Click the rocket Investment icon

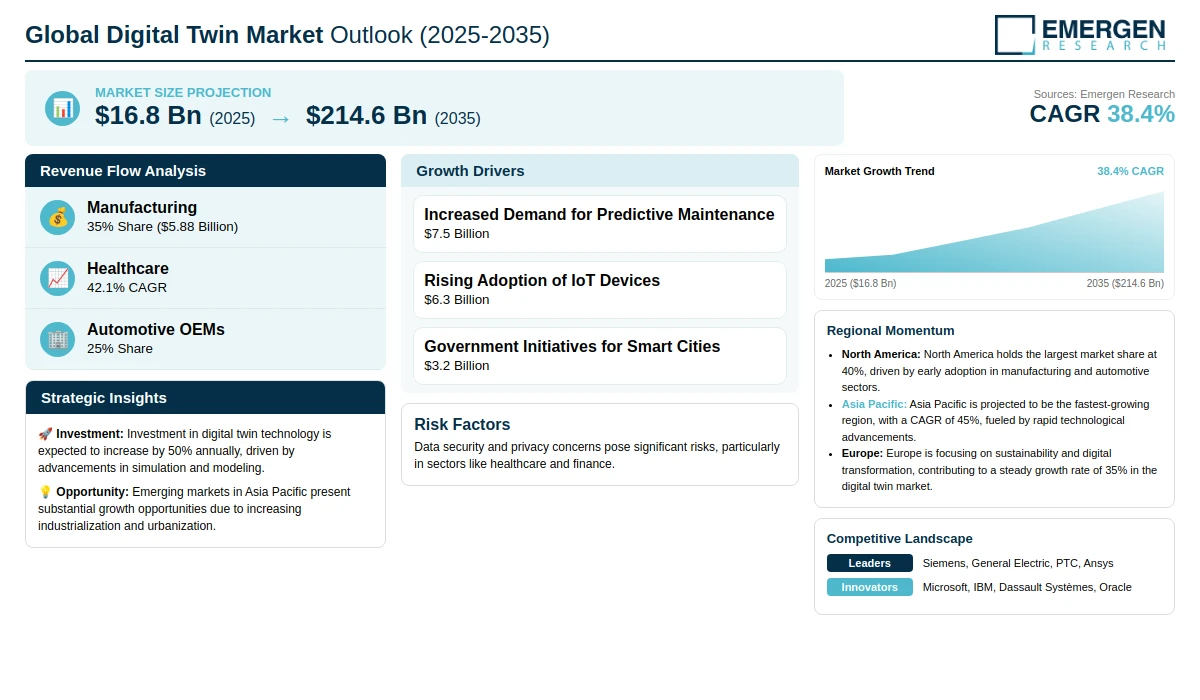(x=45, y=434)
